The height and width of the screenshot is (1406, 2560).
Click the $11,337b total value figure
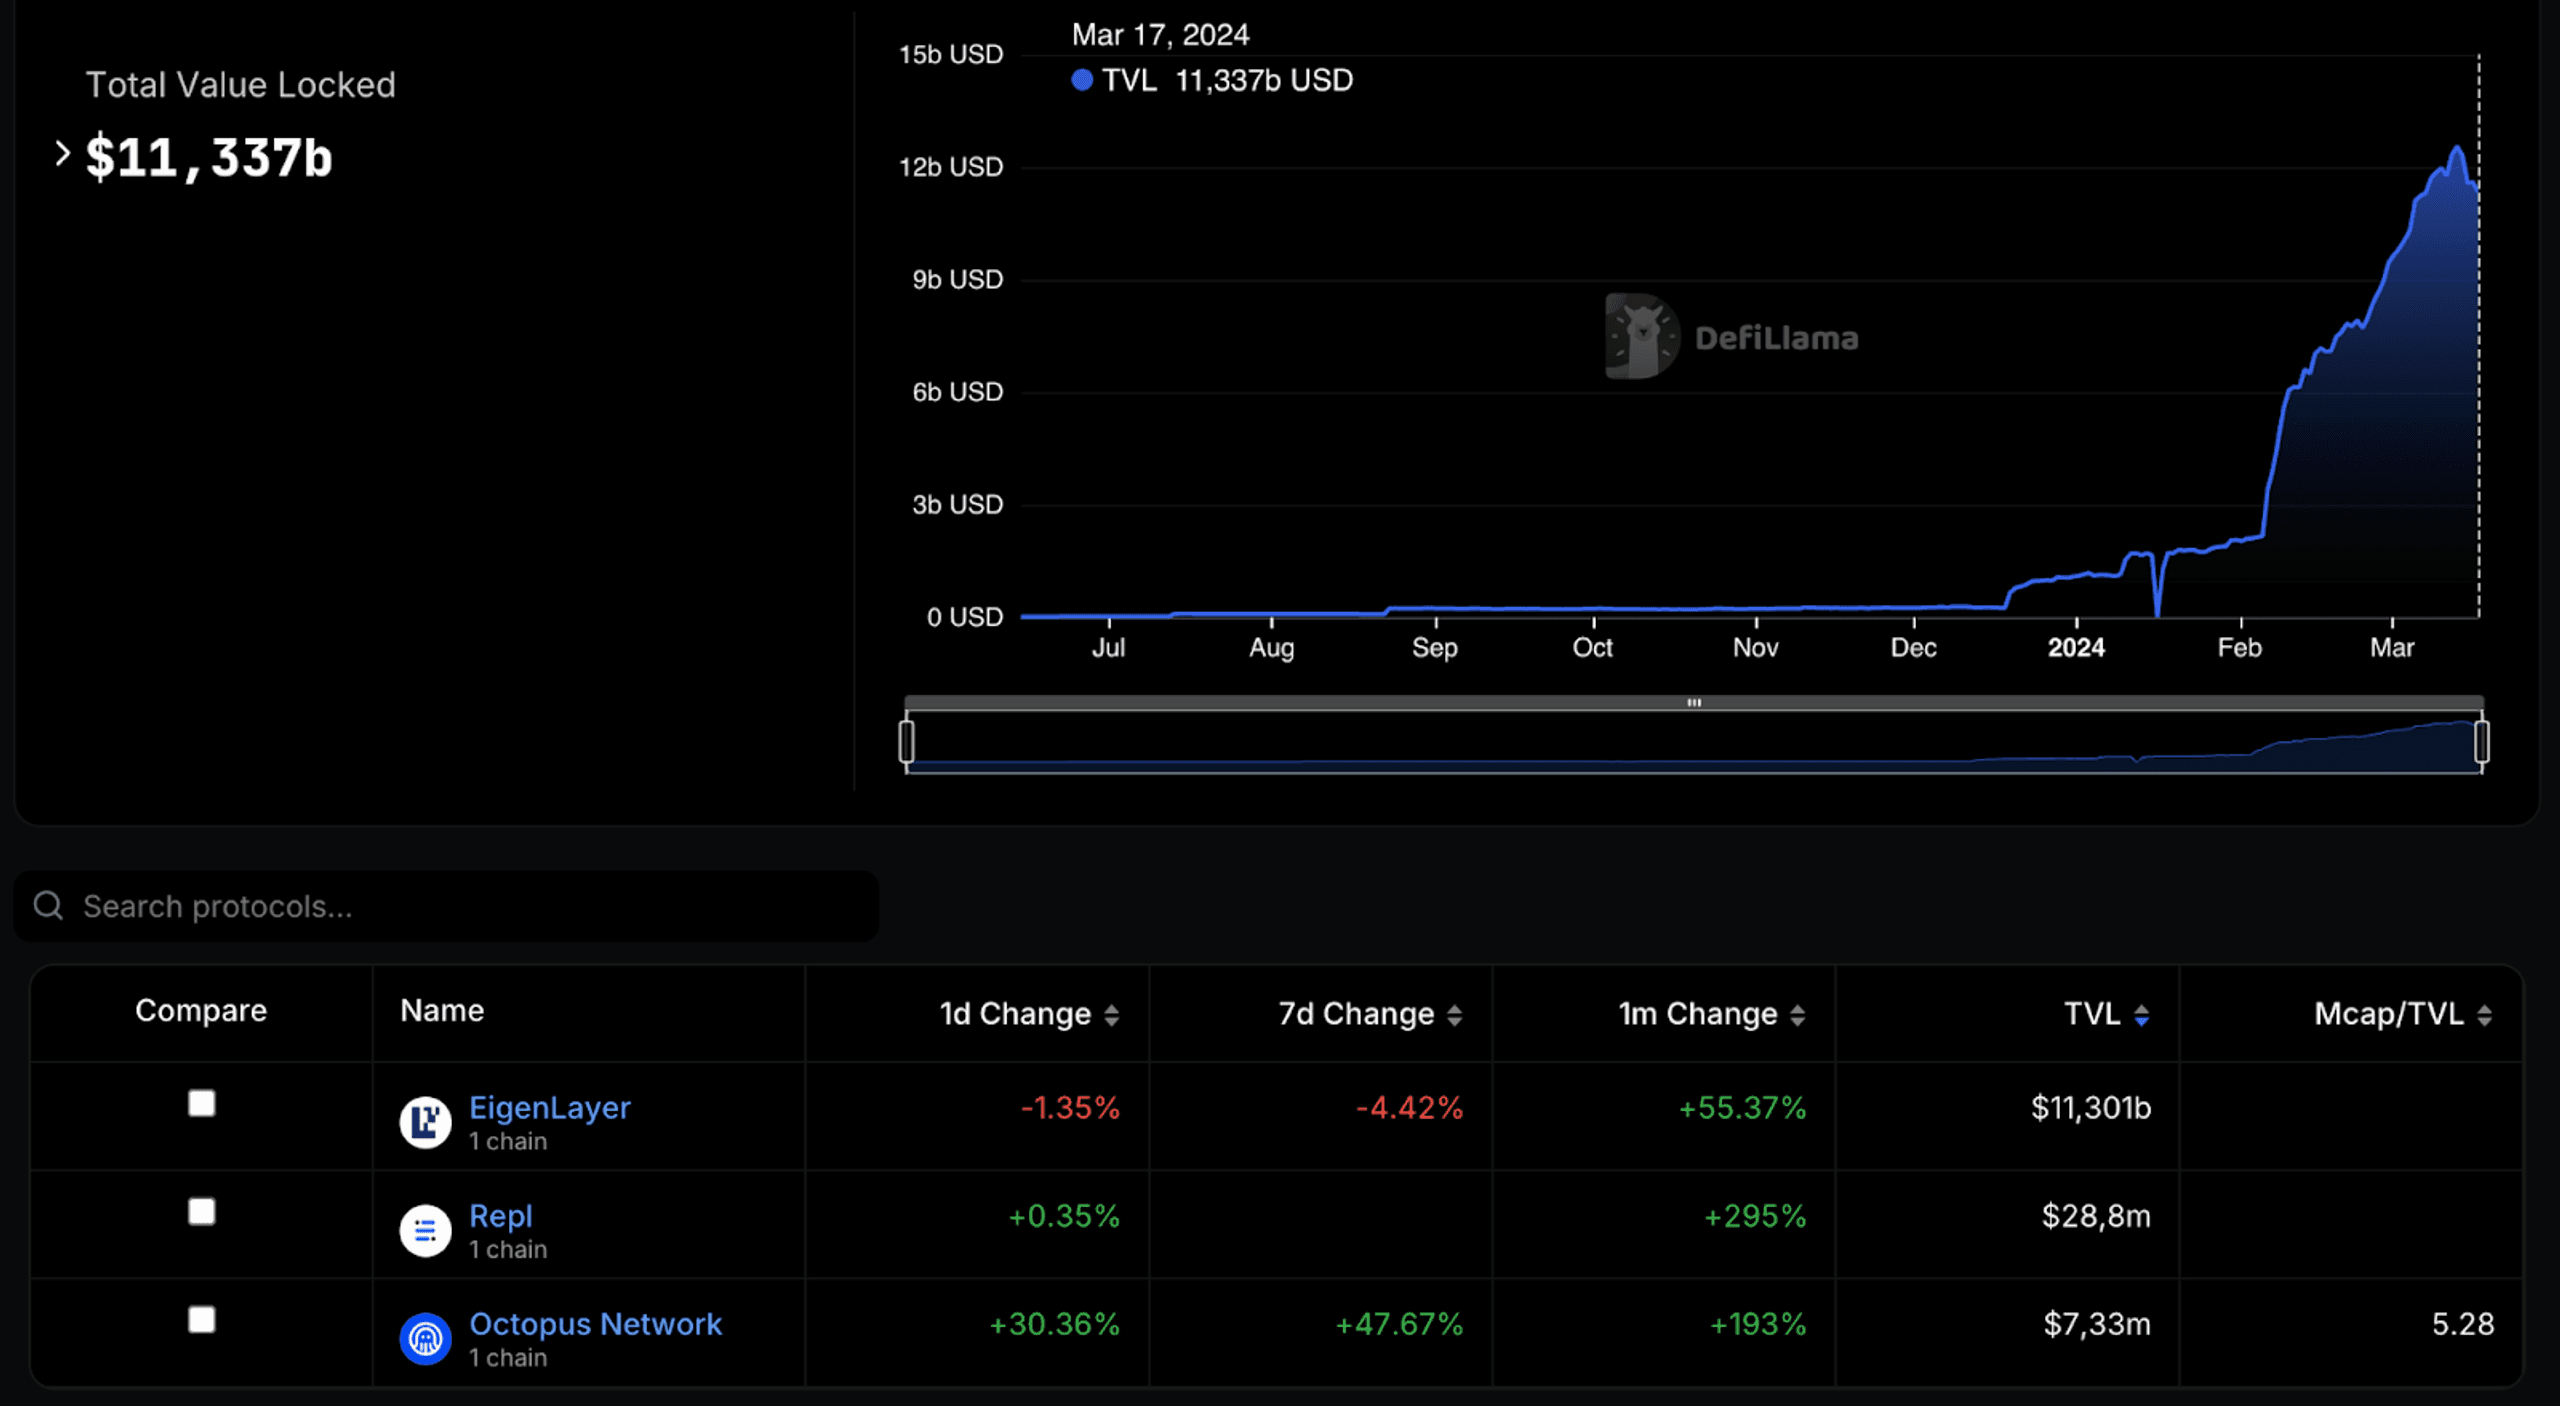pyautogui.click(x=208, y=157)
